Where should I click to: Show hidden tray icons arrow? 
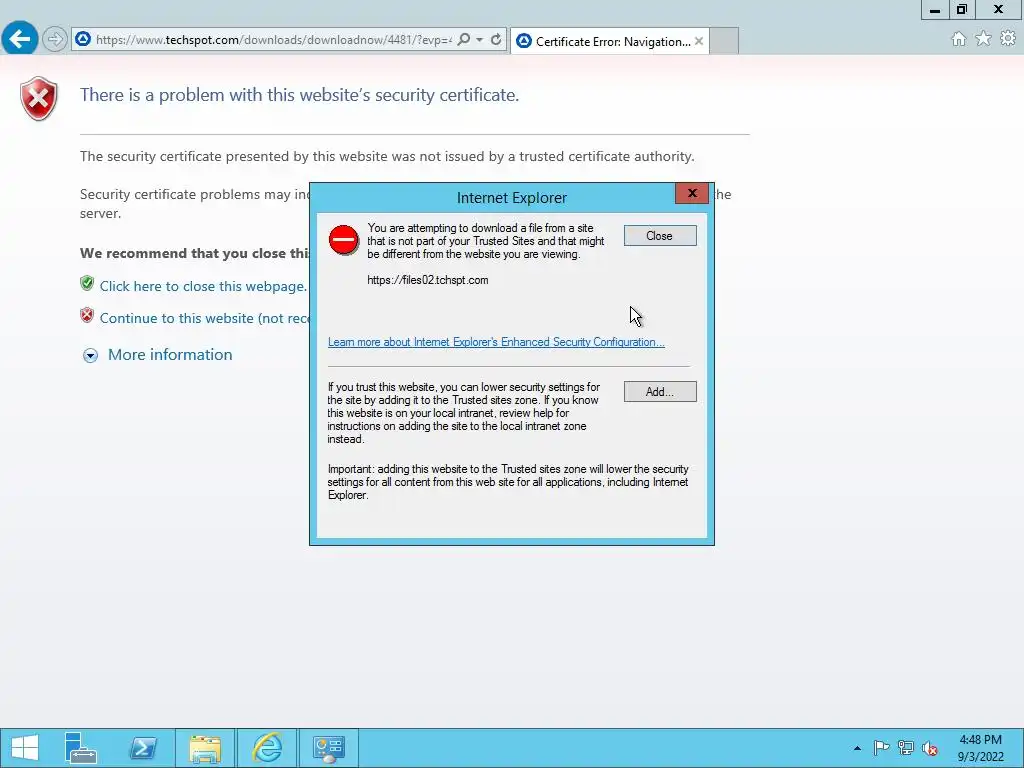[857, 748]
